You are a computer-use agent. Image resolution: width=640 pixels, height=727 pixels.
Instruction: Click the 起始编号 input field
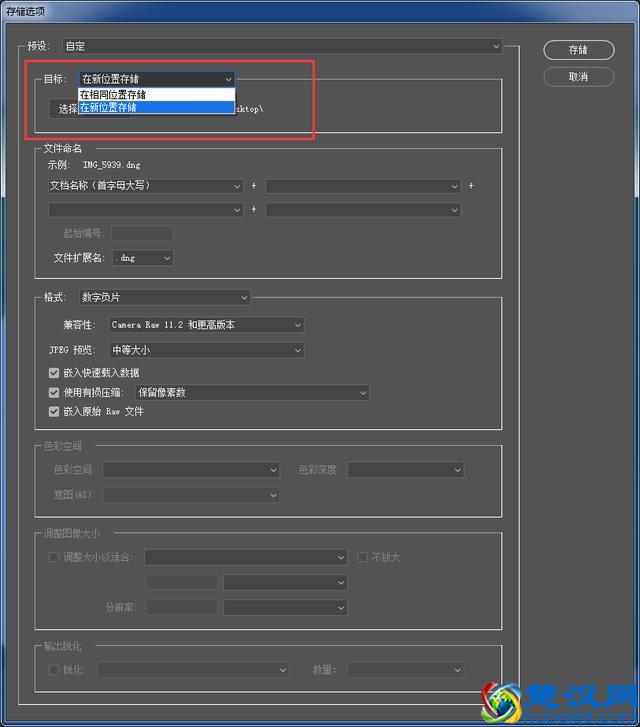click(141, 233)
